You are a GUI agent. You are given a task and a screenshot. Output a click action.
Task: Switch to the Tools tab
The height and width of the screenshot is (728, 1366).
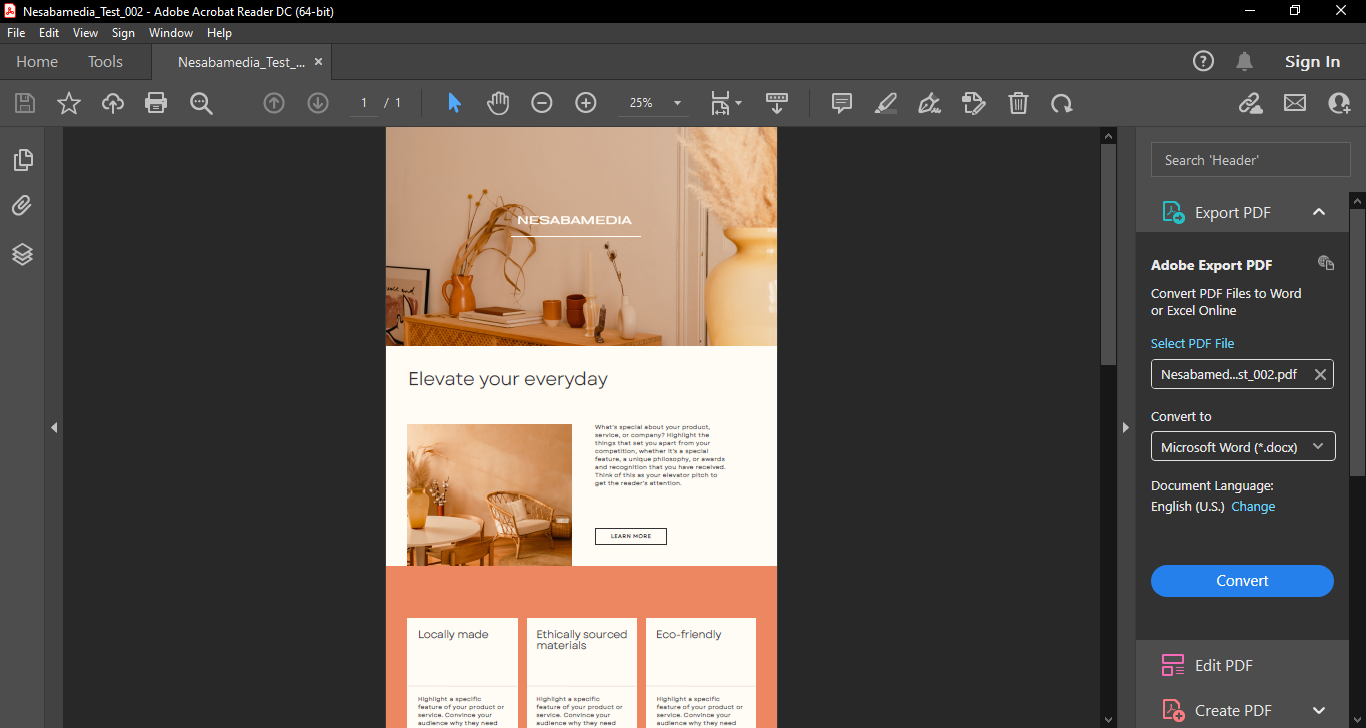tap(105, 62)
